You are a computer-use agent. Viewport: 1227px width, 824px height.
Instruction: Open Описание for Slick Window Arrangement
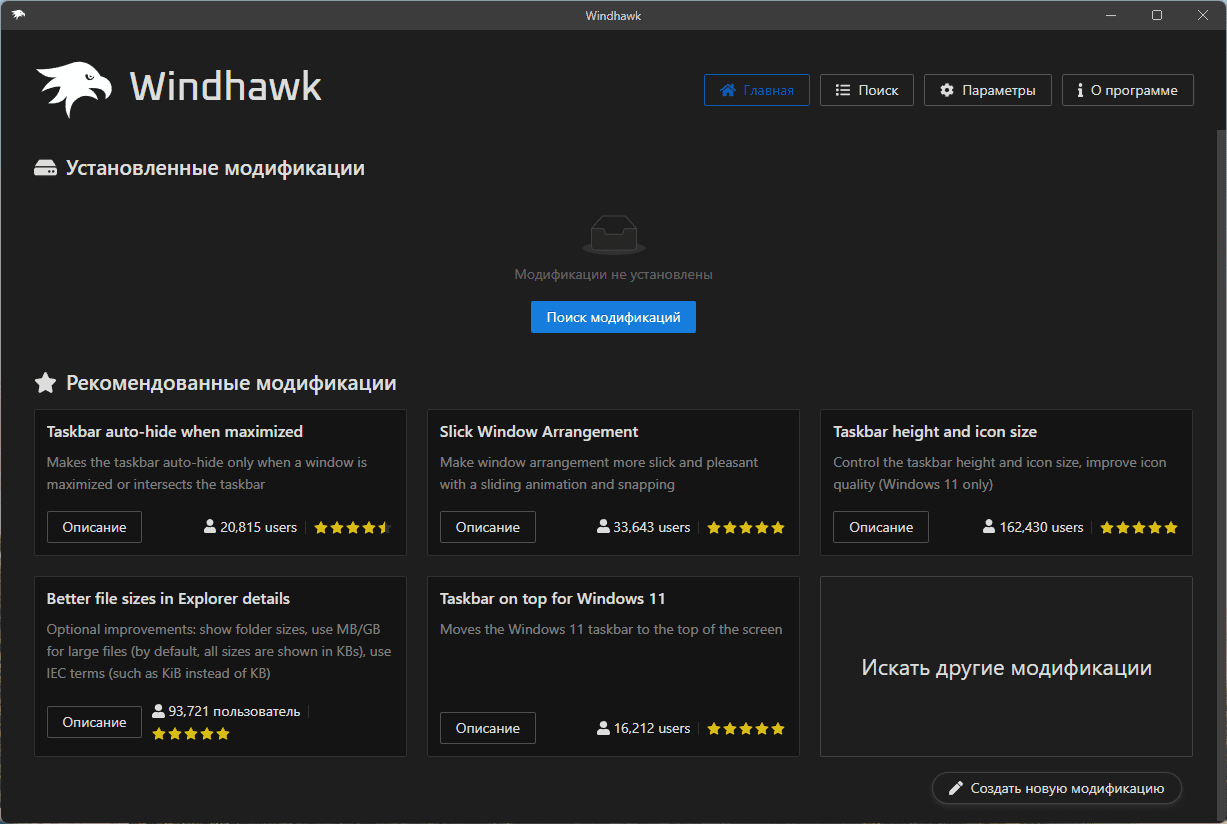487,527
